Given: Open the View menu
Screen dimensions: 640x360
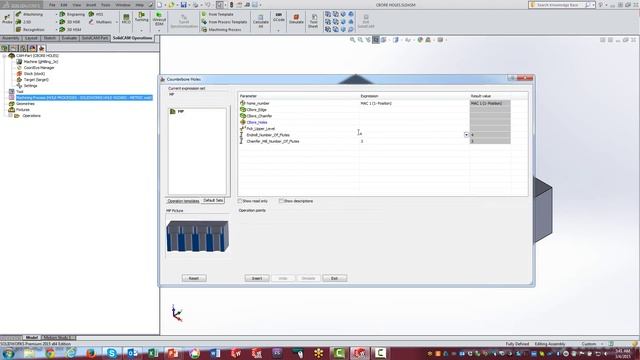Looking at the screenshot, I should [x=77, y=5].
